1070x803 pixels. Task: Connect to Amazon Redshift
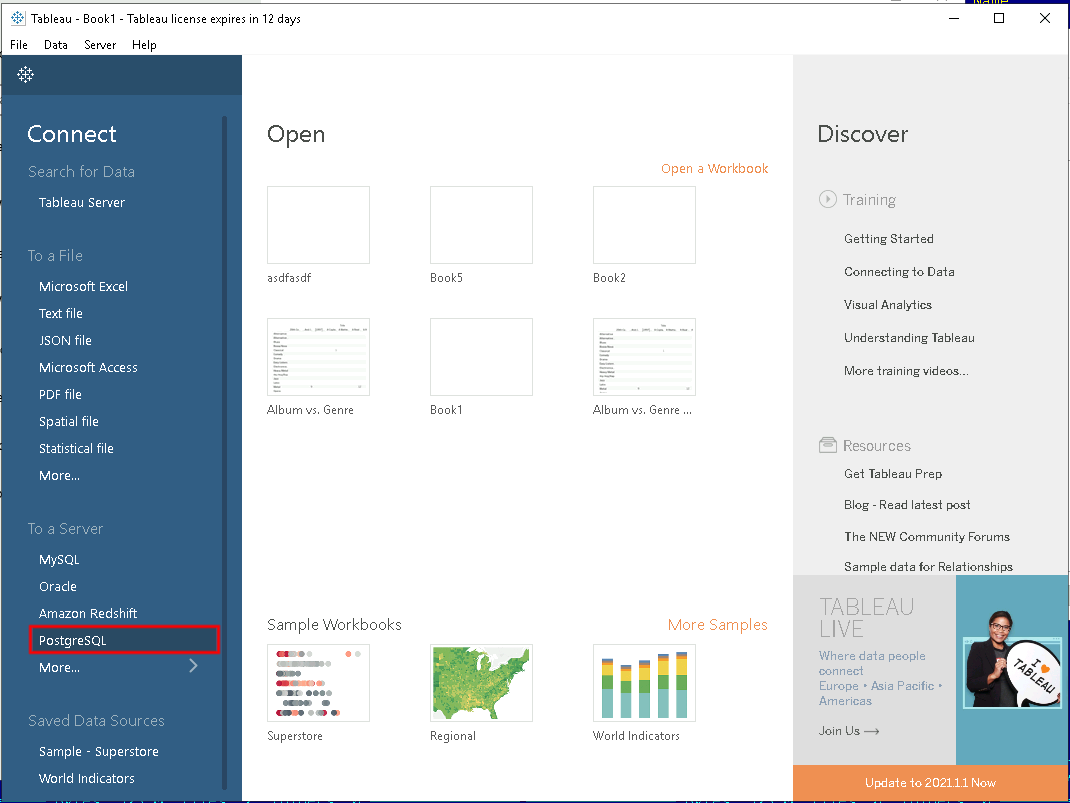point(88,613)
